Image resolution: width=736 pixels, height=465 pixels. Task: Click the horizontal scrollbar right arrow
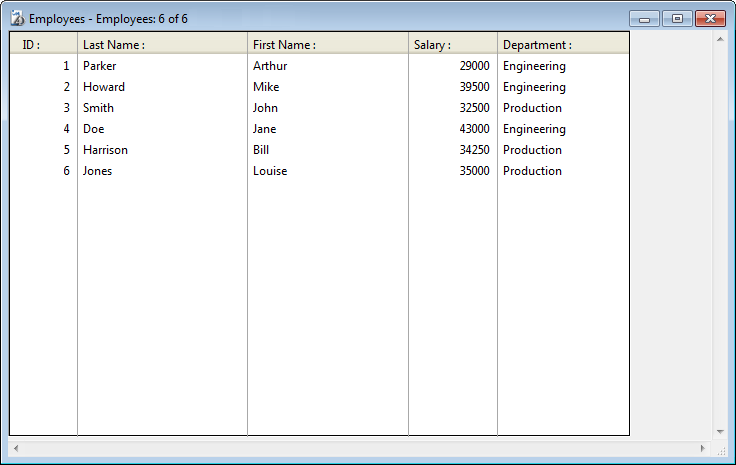tap(702, 448)
